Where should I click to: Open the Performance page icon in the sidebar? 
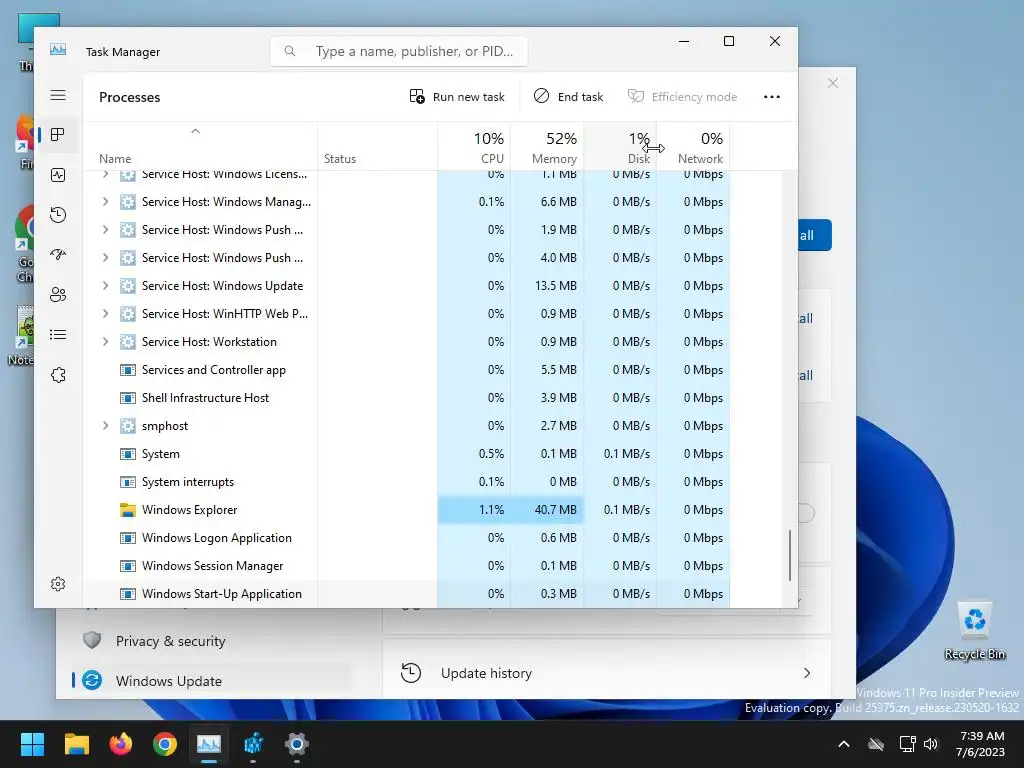click(58, 175)
